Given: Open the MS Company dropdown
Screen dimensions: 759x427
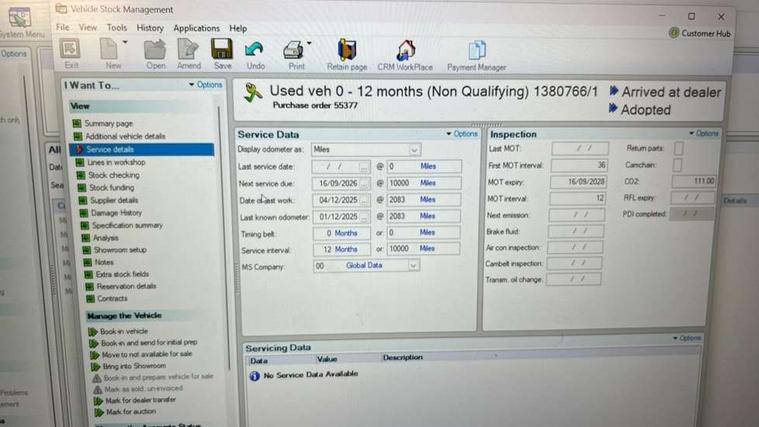Looking at the screenshot, I should pos(412,266).
